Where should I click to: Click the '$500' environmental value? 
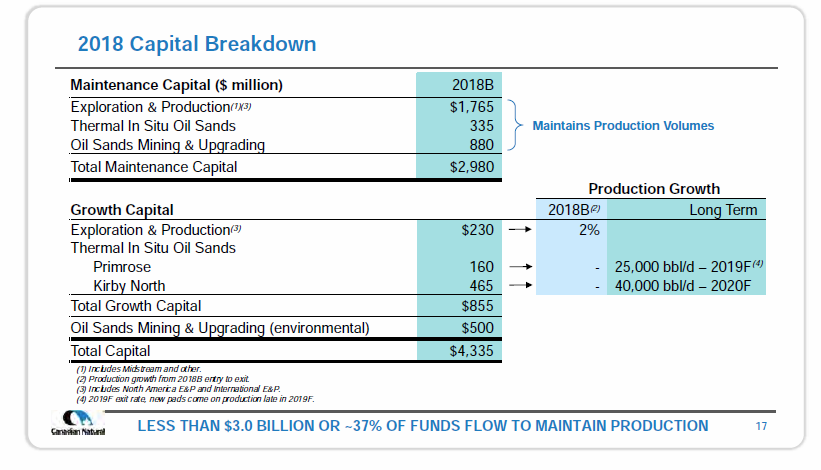point(477,328)
